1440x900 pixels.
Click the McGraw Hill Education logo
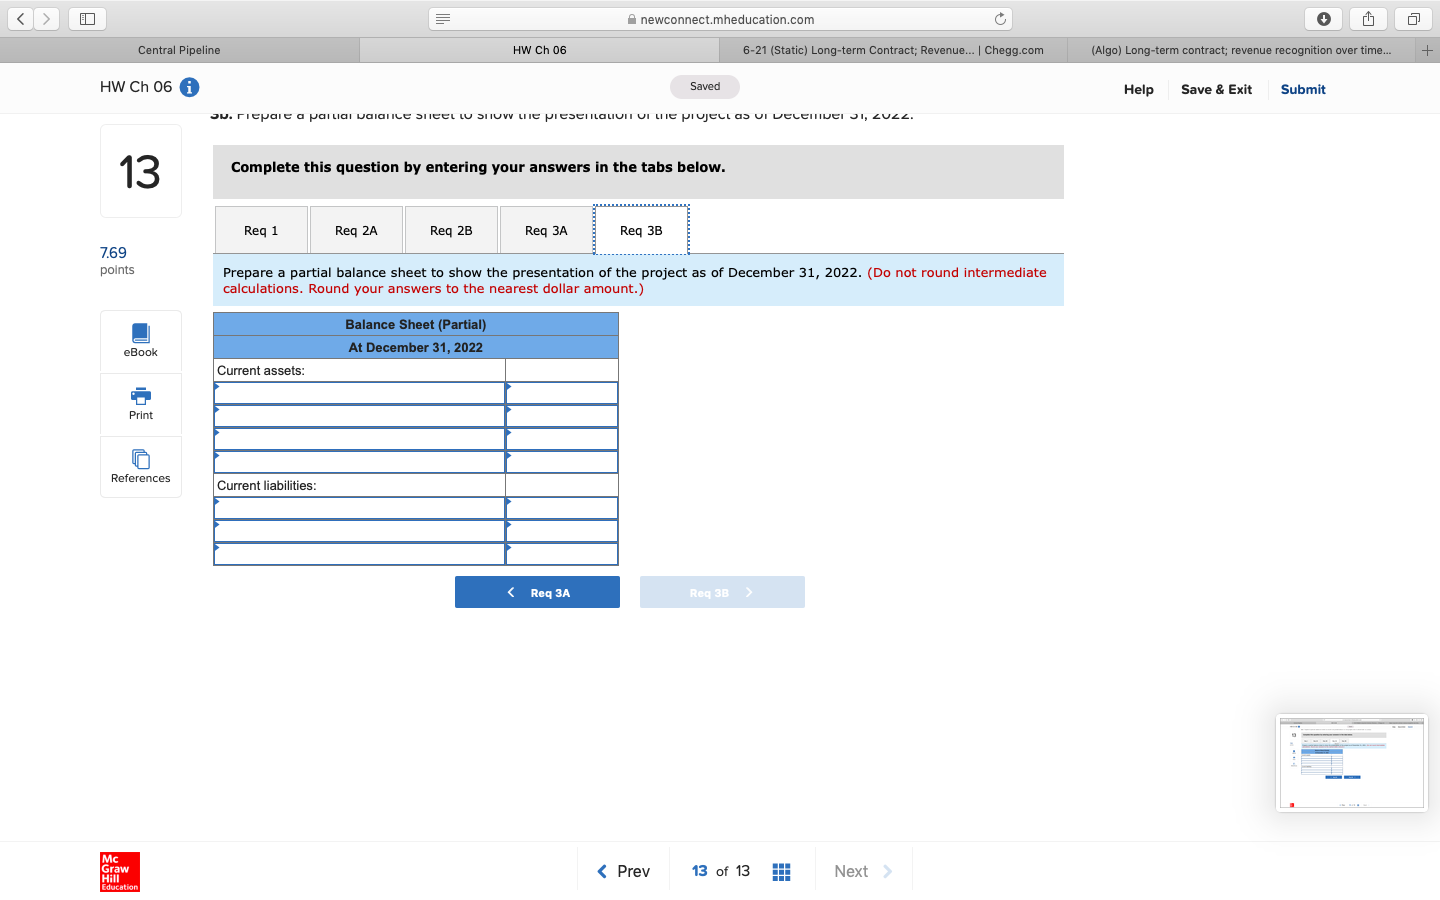point(119,871)
